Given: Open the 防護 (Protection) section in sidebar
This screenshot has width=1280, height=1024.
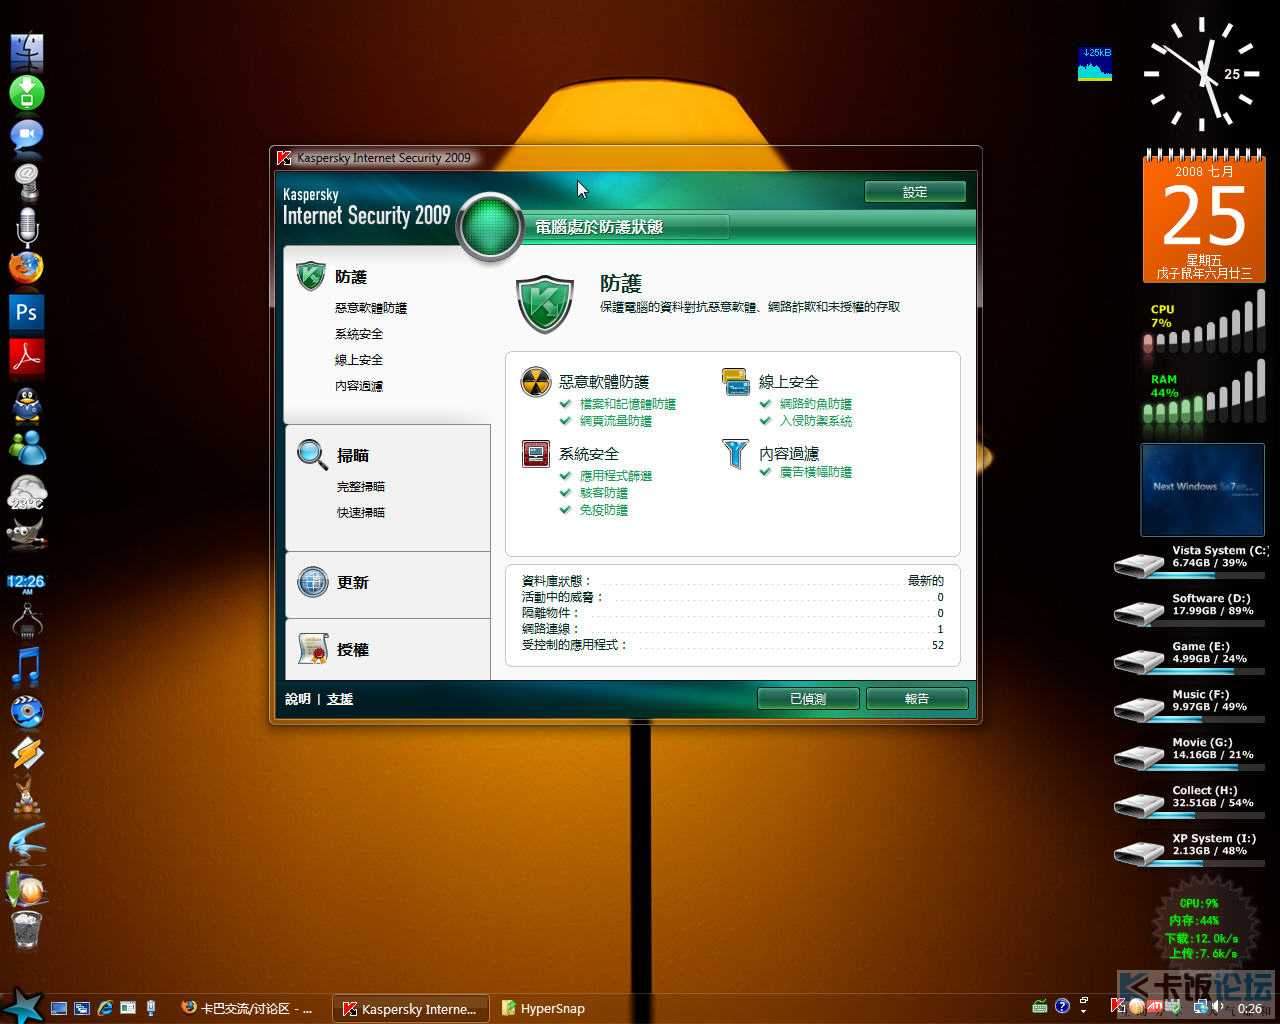Looking at the screenshot, I should tap(351, 277).
